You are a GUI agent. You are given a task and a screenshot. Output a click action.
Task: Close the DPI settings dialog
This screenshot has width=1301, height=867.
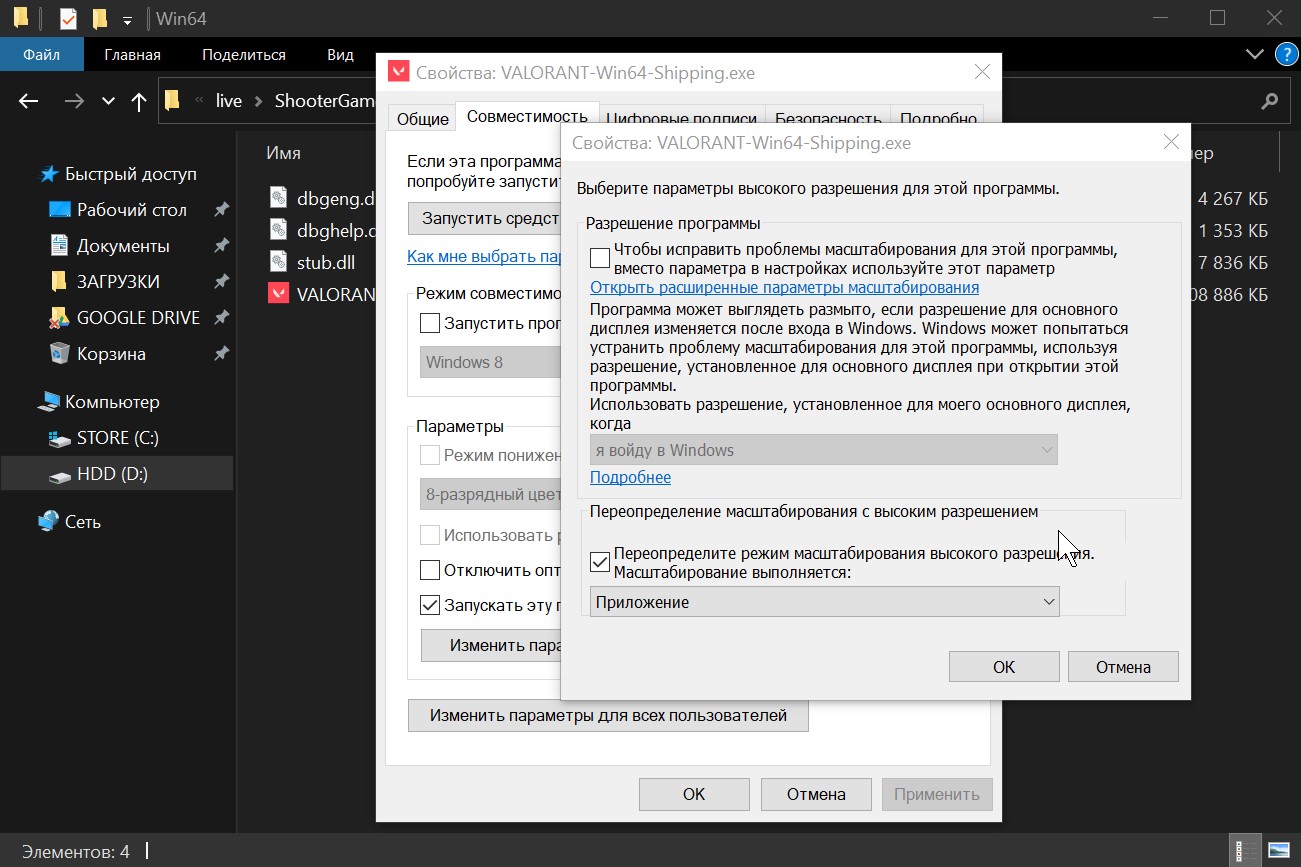click(x=1172, y=143)
